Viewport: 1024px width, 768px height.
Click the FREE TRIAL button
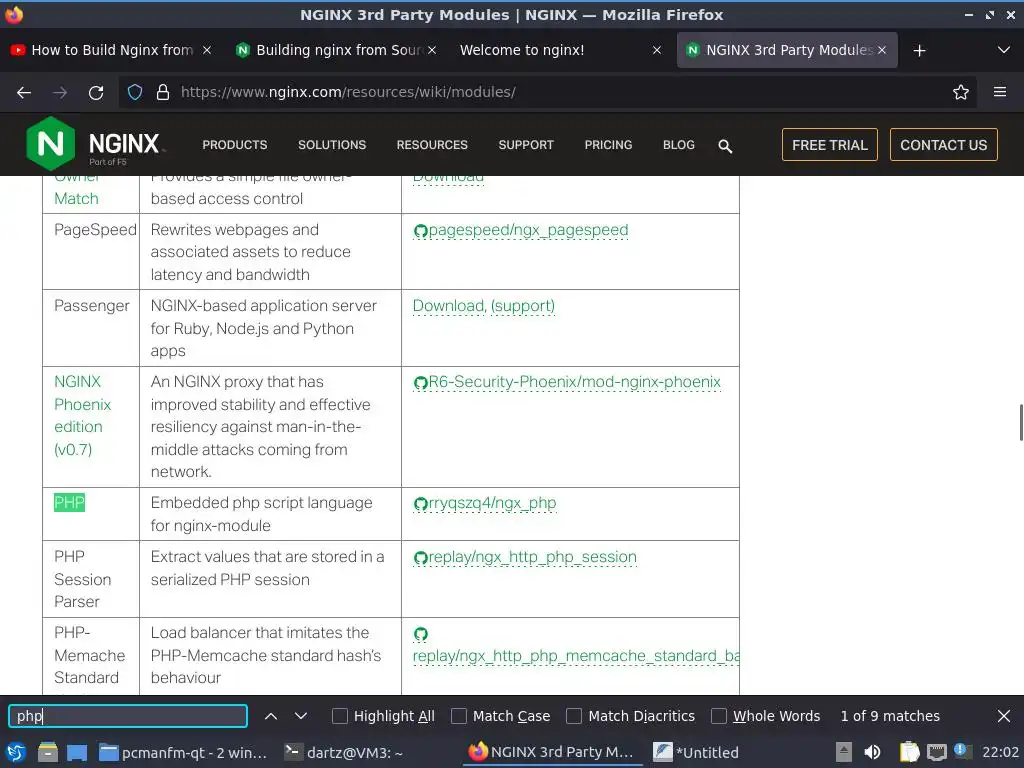829,145
